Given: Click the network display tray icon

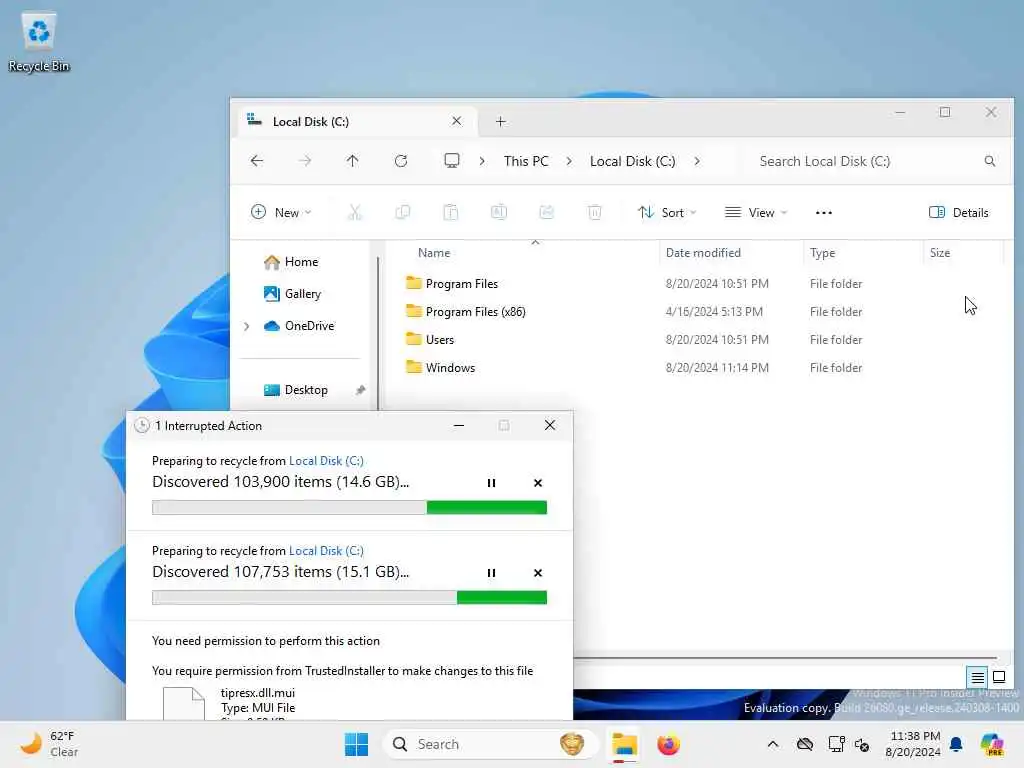Looking at the screenshot, I should click(836, 744).
